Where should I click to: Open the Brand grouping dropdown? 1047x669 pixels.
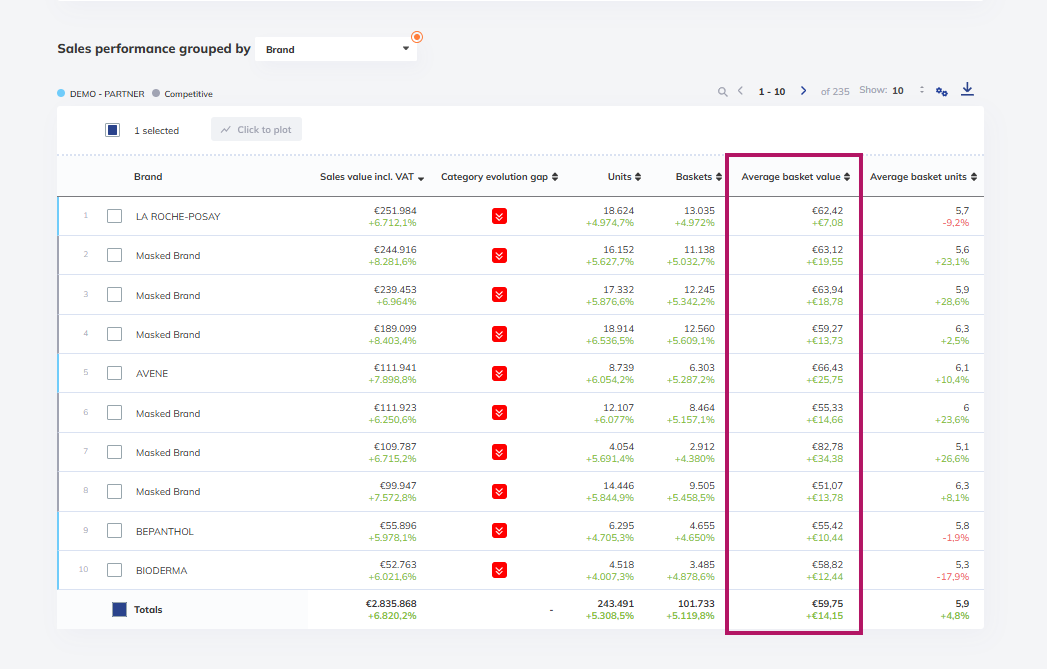pos(336,49)
